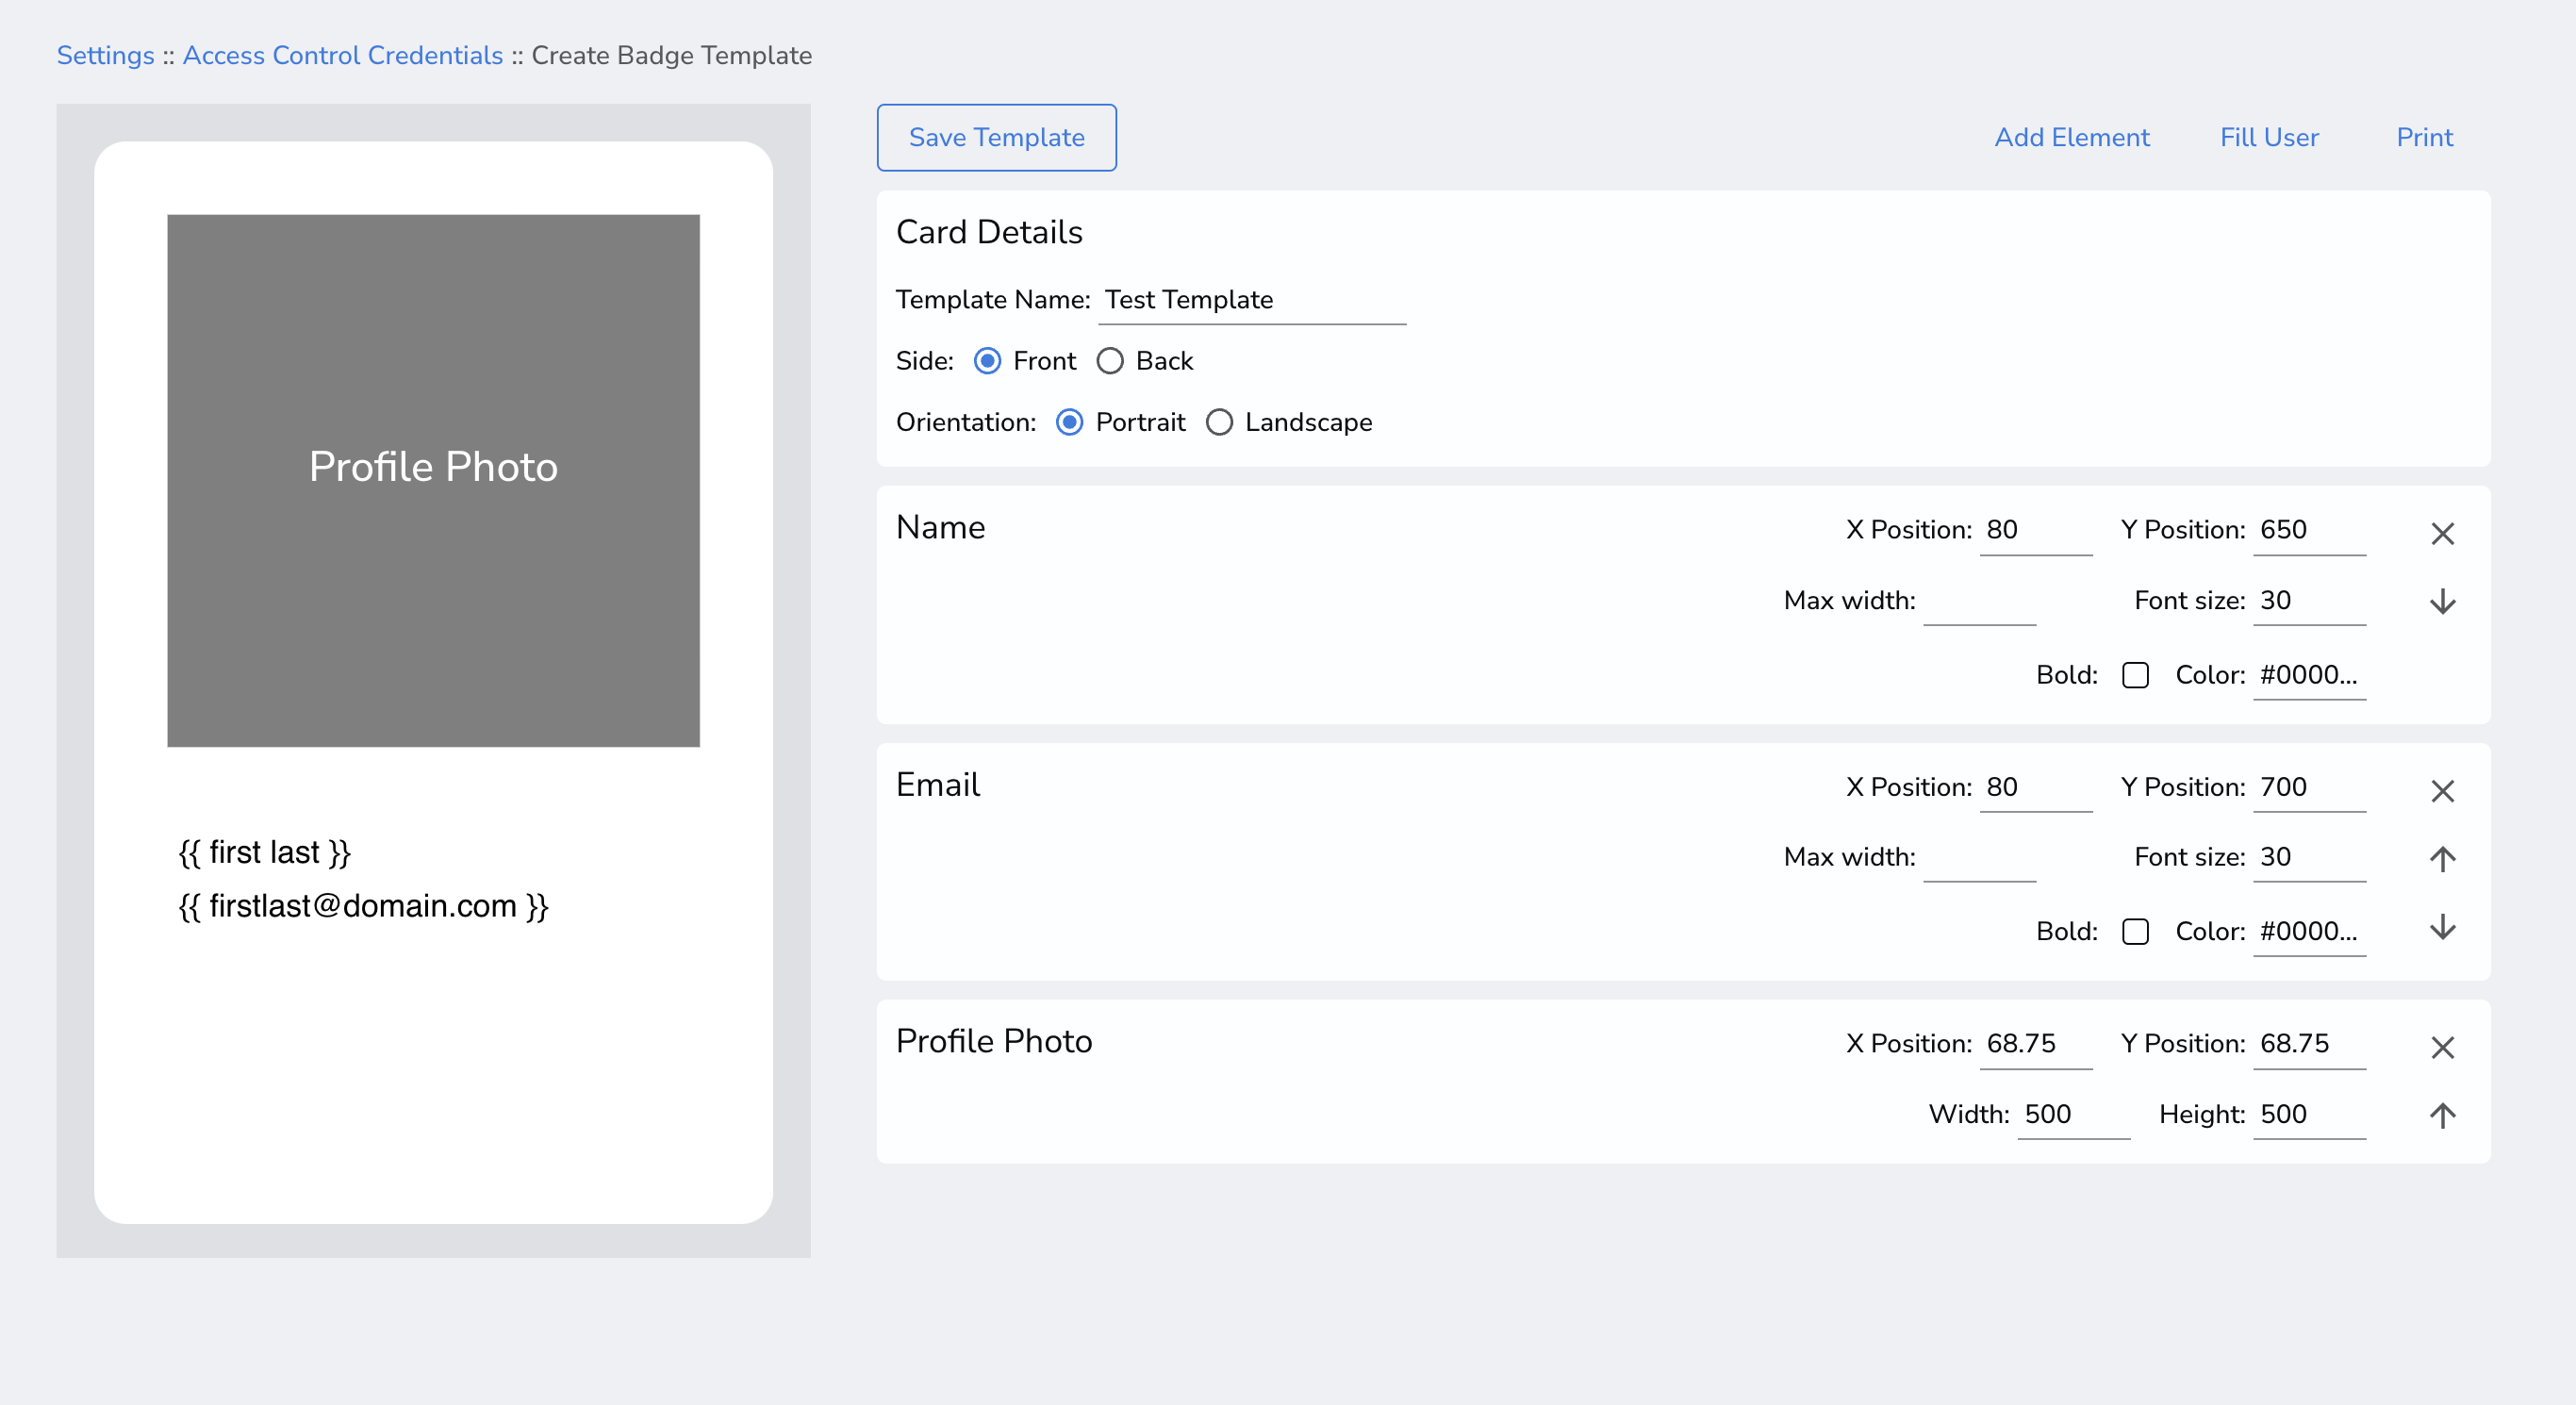This screenshot has height=1405, width=2576.
Task: Click the Print link
Action: click(2424, 137)
